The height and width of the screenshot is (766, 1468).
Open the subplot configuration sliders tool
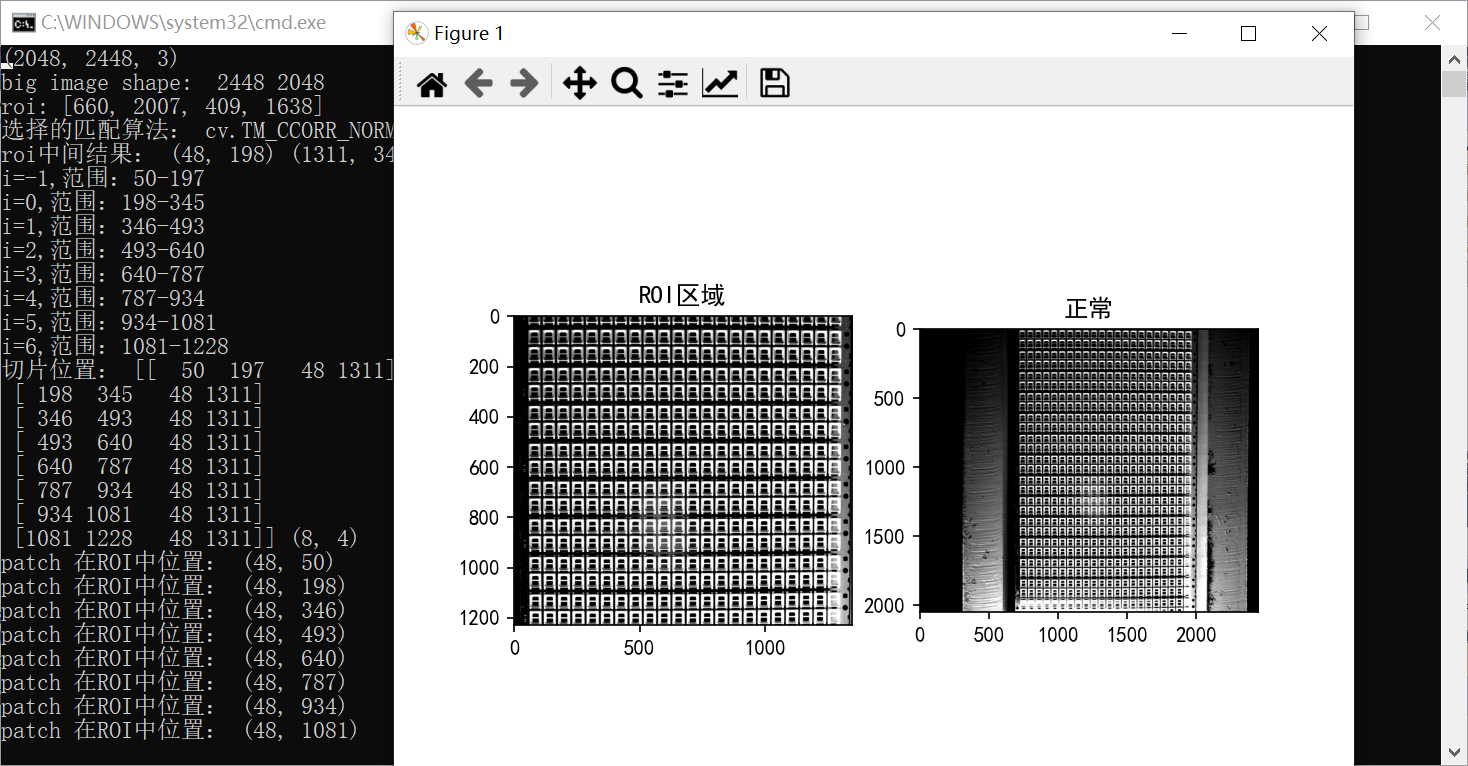[x=672, y=84]
